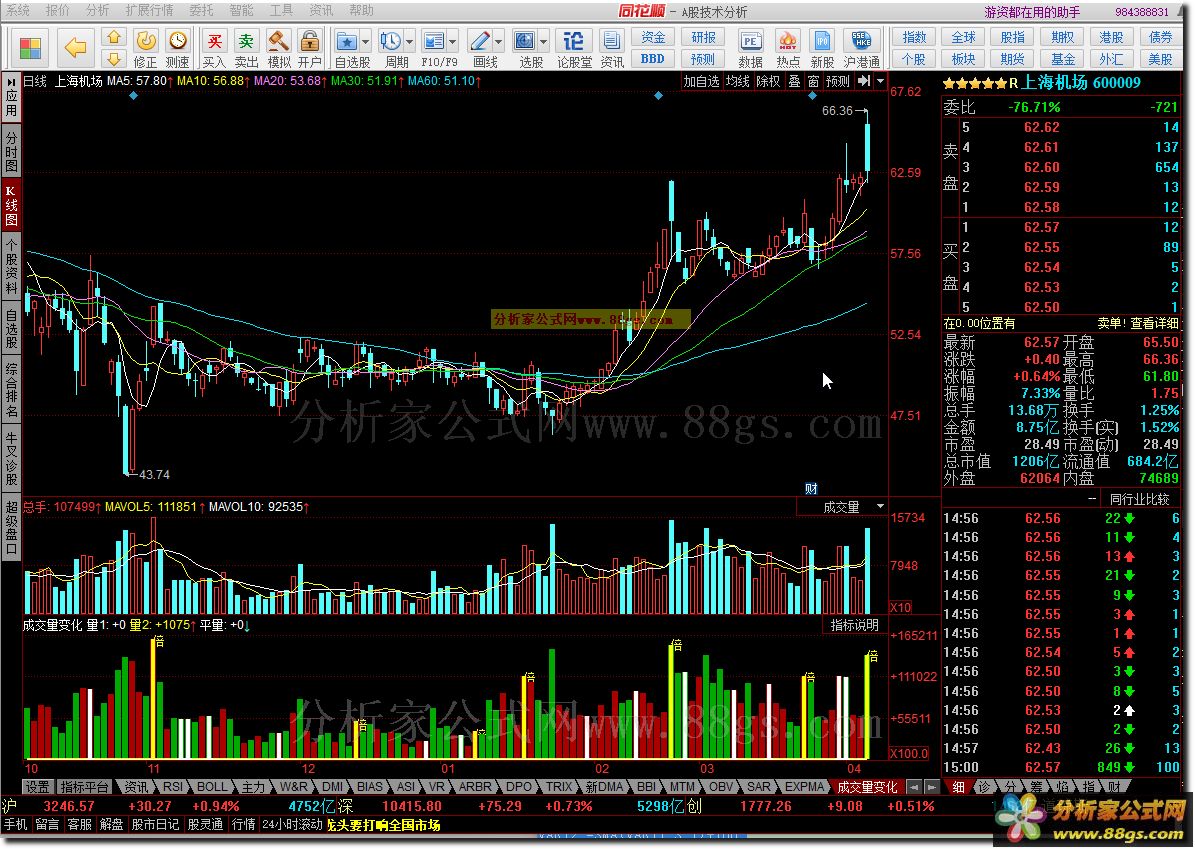Click the collapse icon above 应用 sidebar

[11, 81]
